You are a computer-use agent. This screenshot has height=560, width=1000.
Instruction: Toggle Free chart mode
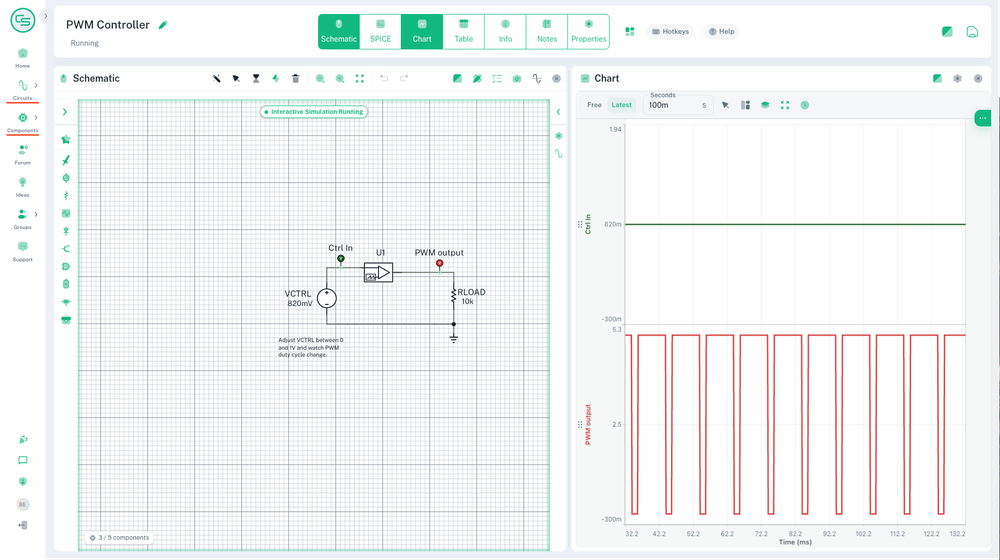tap(594, 105)
